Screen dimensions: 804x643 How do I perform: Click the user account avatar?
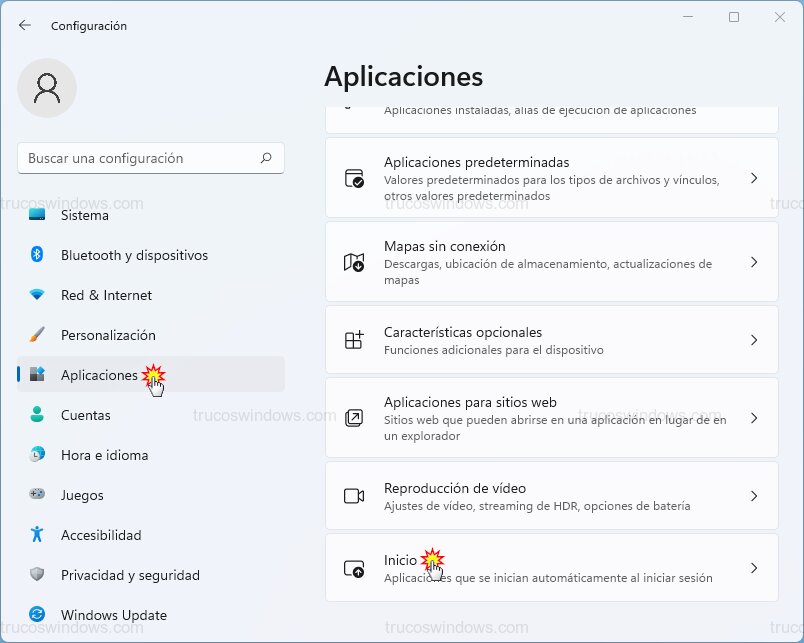click(47, 88)
